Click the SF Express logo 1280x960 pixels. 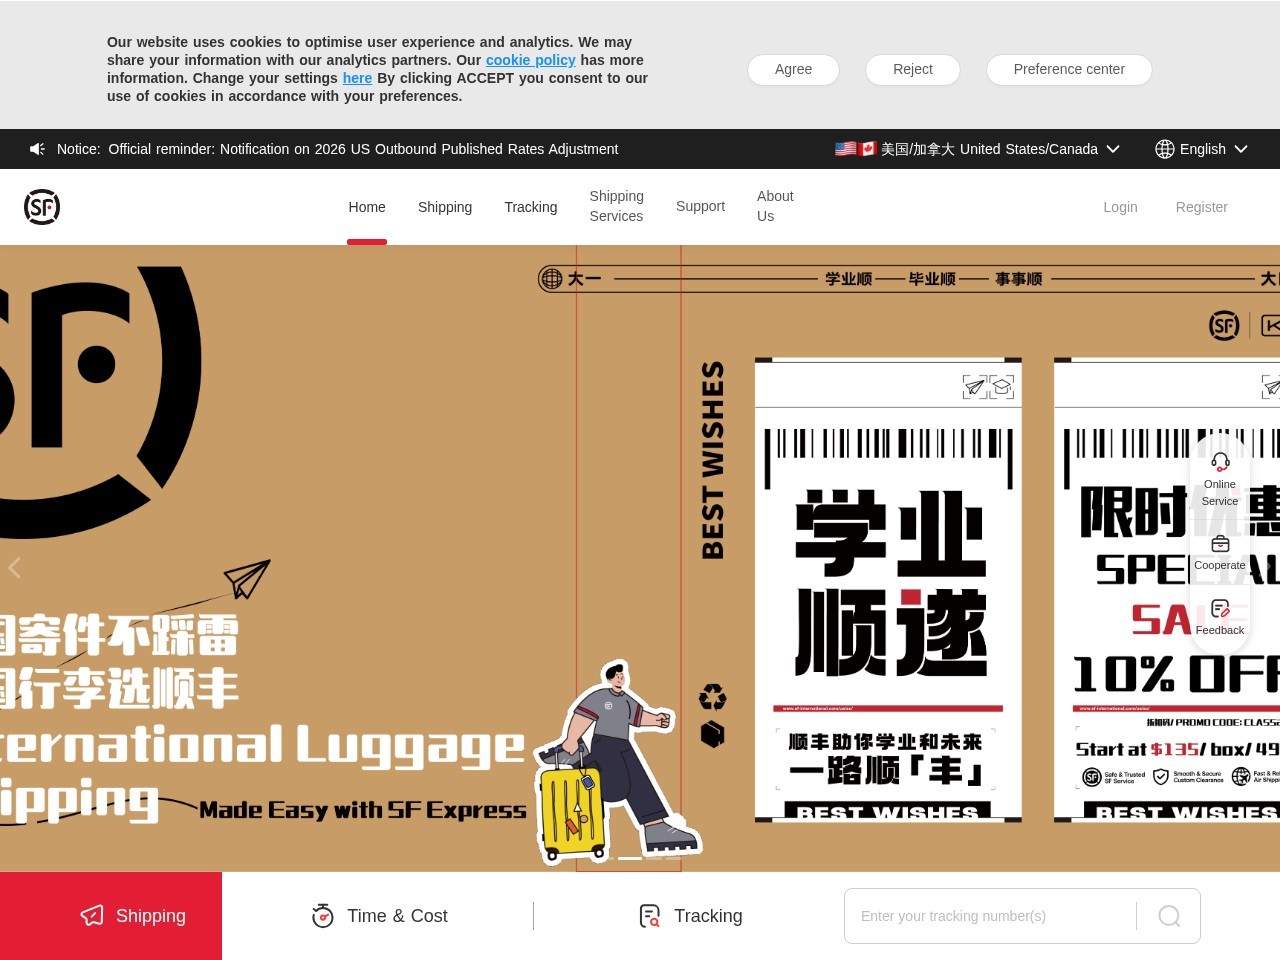coord(42,207)
